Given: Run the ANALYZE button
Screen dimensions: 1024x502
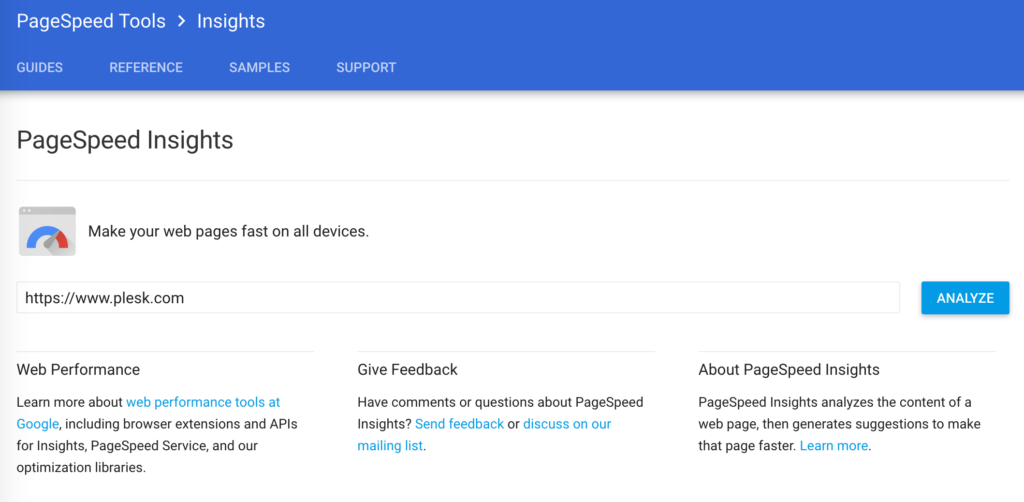Looking at the screenshot, I should 965,298.
